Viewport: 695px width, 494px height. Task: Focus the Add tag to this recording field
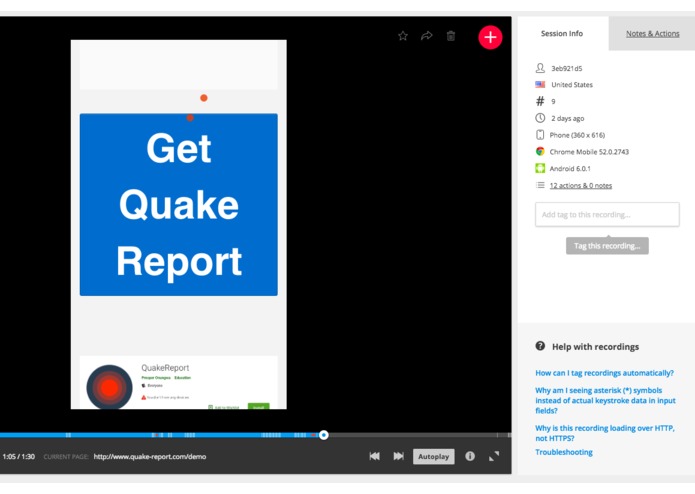point(607,214)
